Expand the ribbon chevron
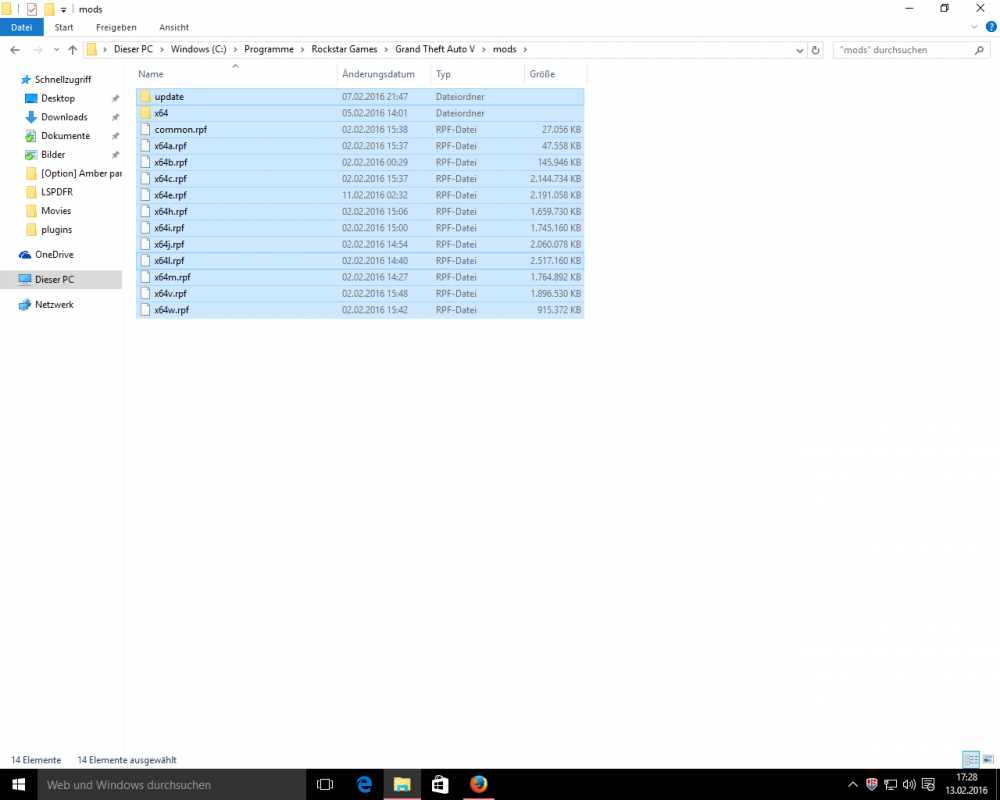Viewport: 1000px width, 800px height. 974,27
